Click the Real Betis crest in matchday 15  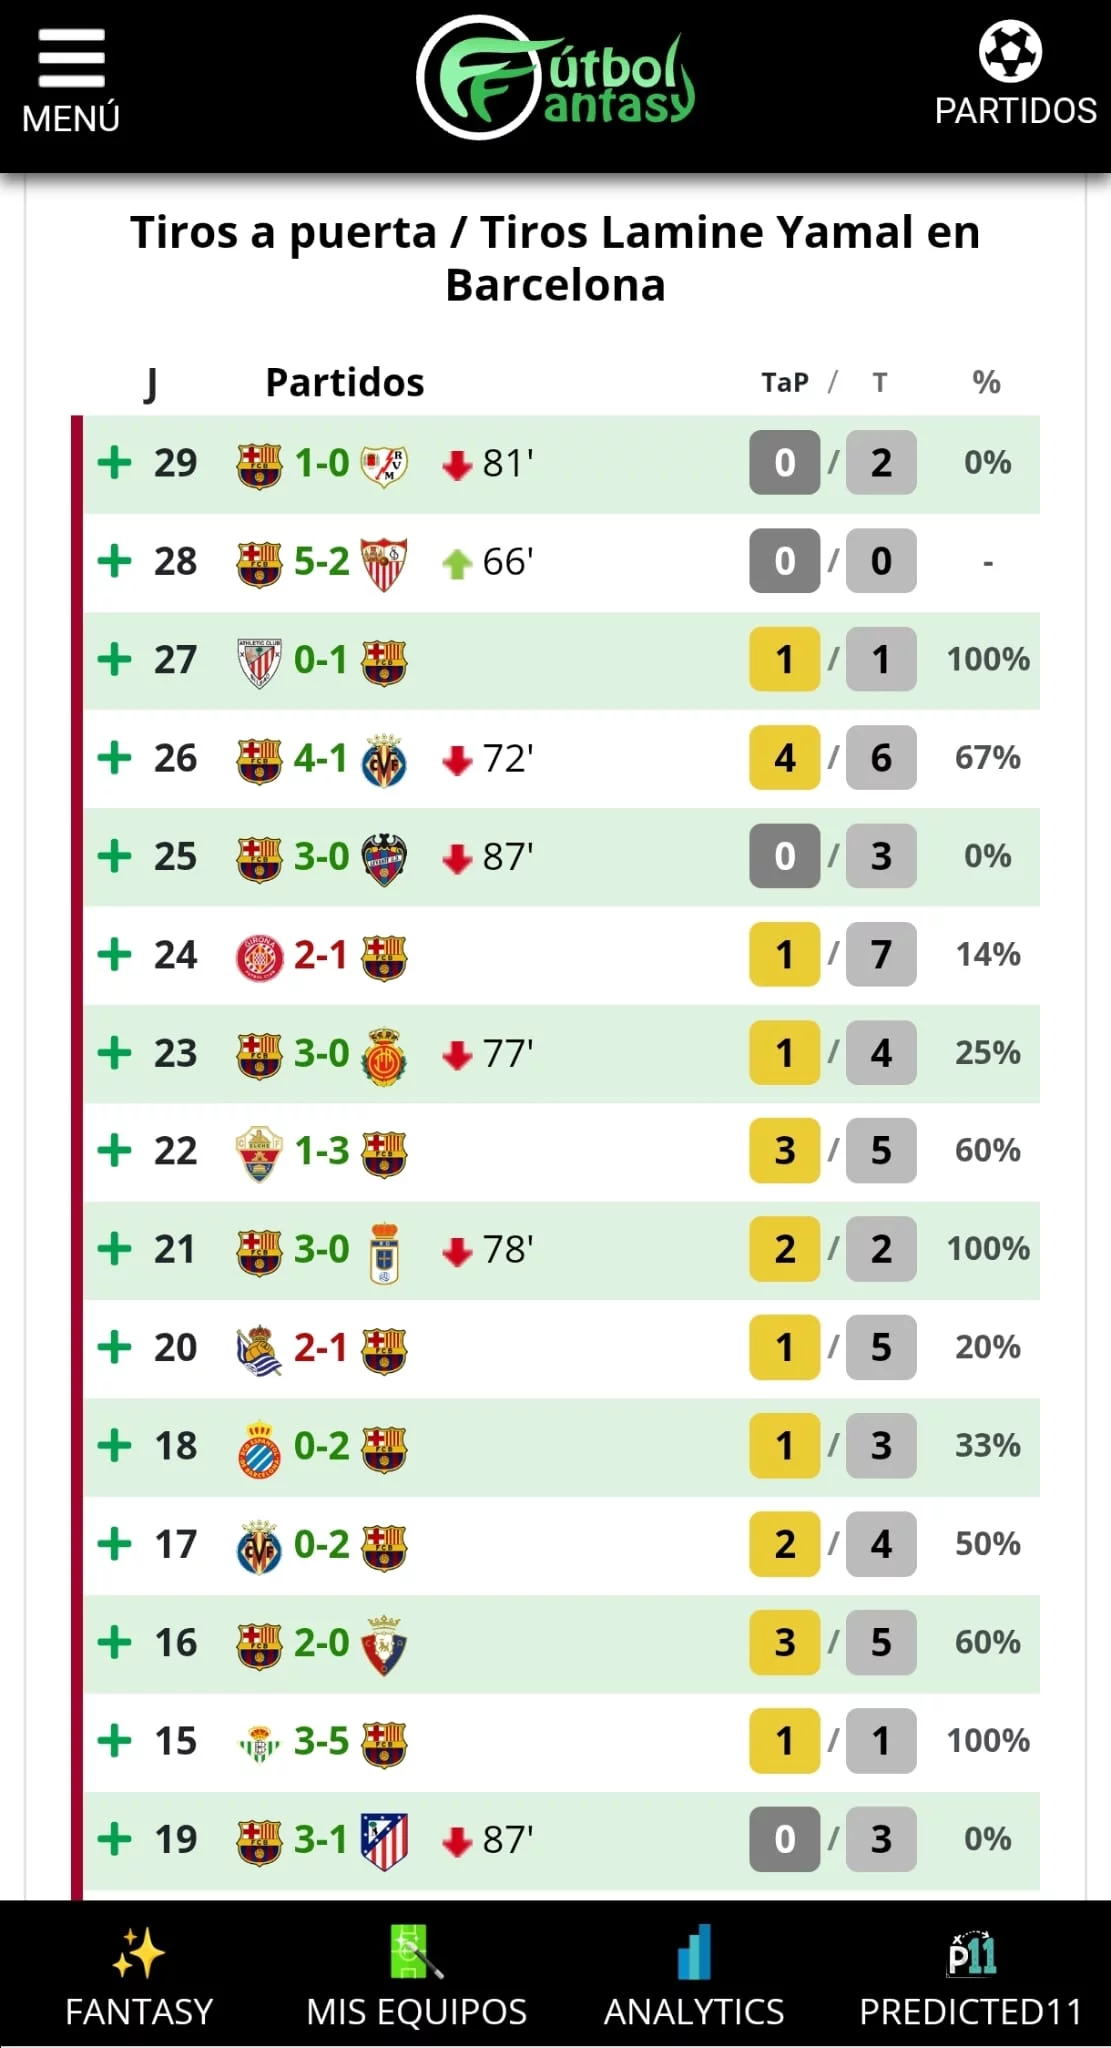pyautogui.click(x=259, y=1743)
